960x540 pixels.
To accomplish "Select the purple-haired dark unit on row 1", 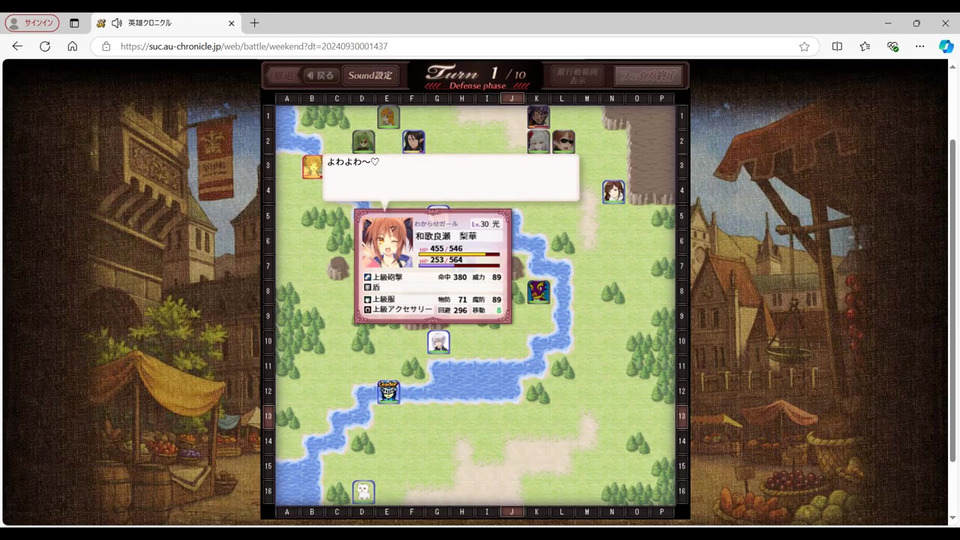I will pos(538,116).
